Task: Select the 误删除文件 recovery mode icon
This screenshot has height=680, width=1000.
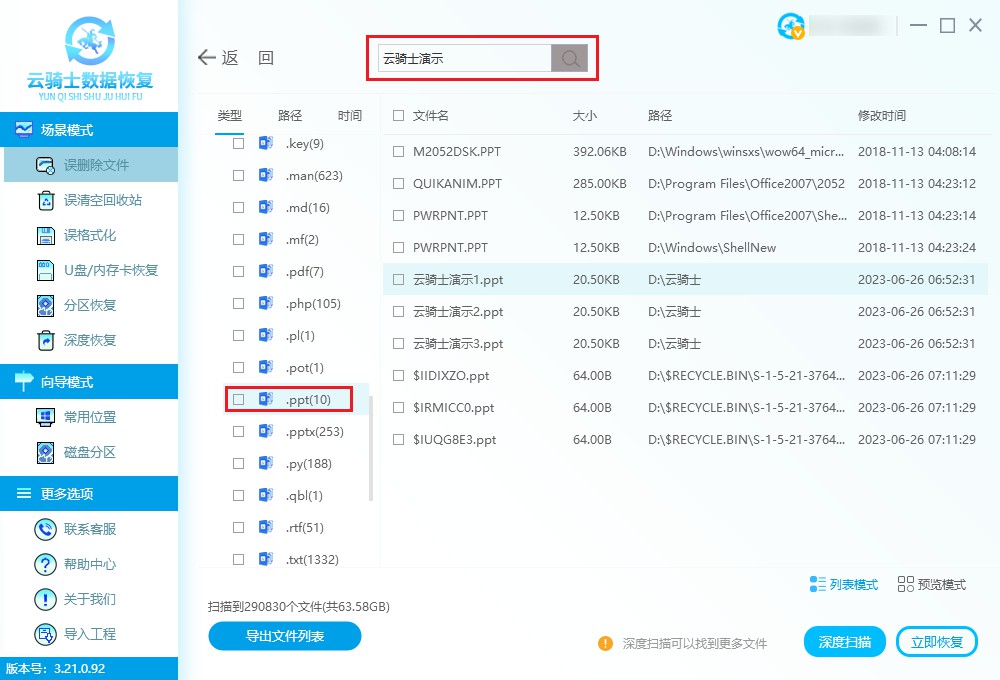Action: click(45, 164)
